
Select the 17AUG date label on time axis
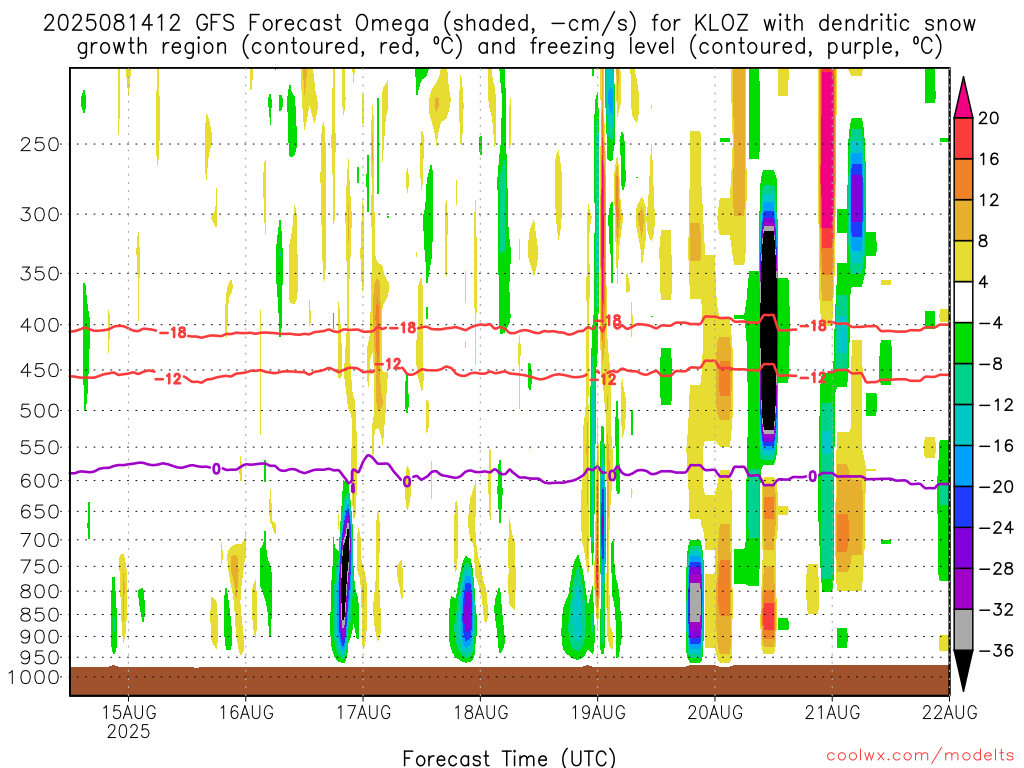pos(364,712)
